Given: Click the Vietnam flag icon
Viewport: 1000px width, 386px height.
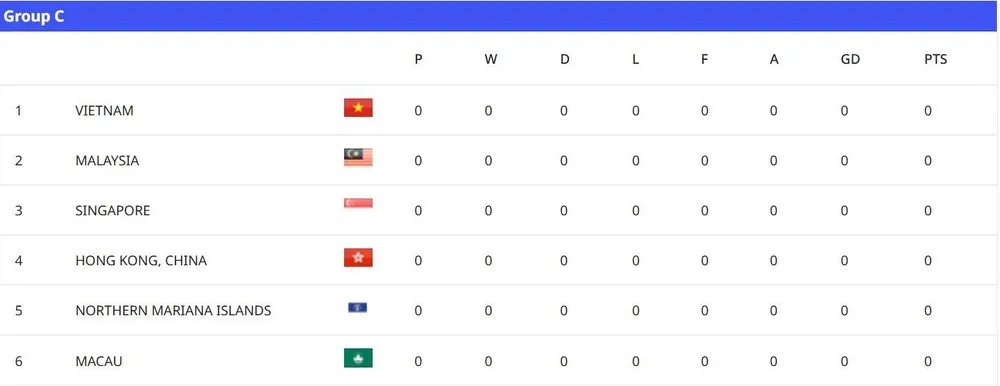Looking at the screenshot, I should pyautogui.click(x=358, y=108).
